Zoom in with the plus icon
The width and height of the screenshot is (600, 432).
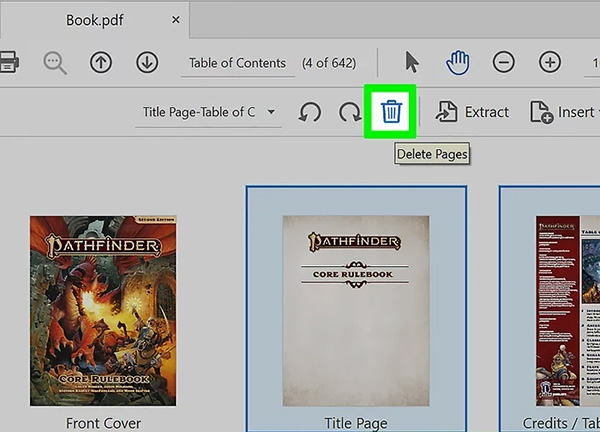point(550,62)
